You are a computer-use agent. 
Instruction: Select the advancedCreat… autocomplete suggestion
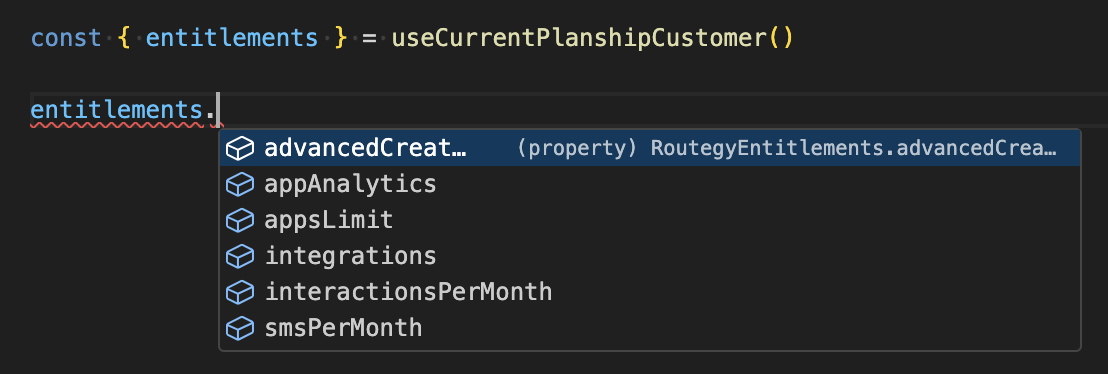click(649, 148)
